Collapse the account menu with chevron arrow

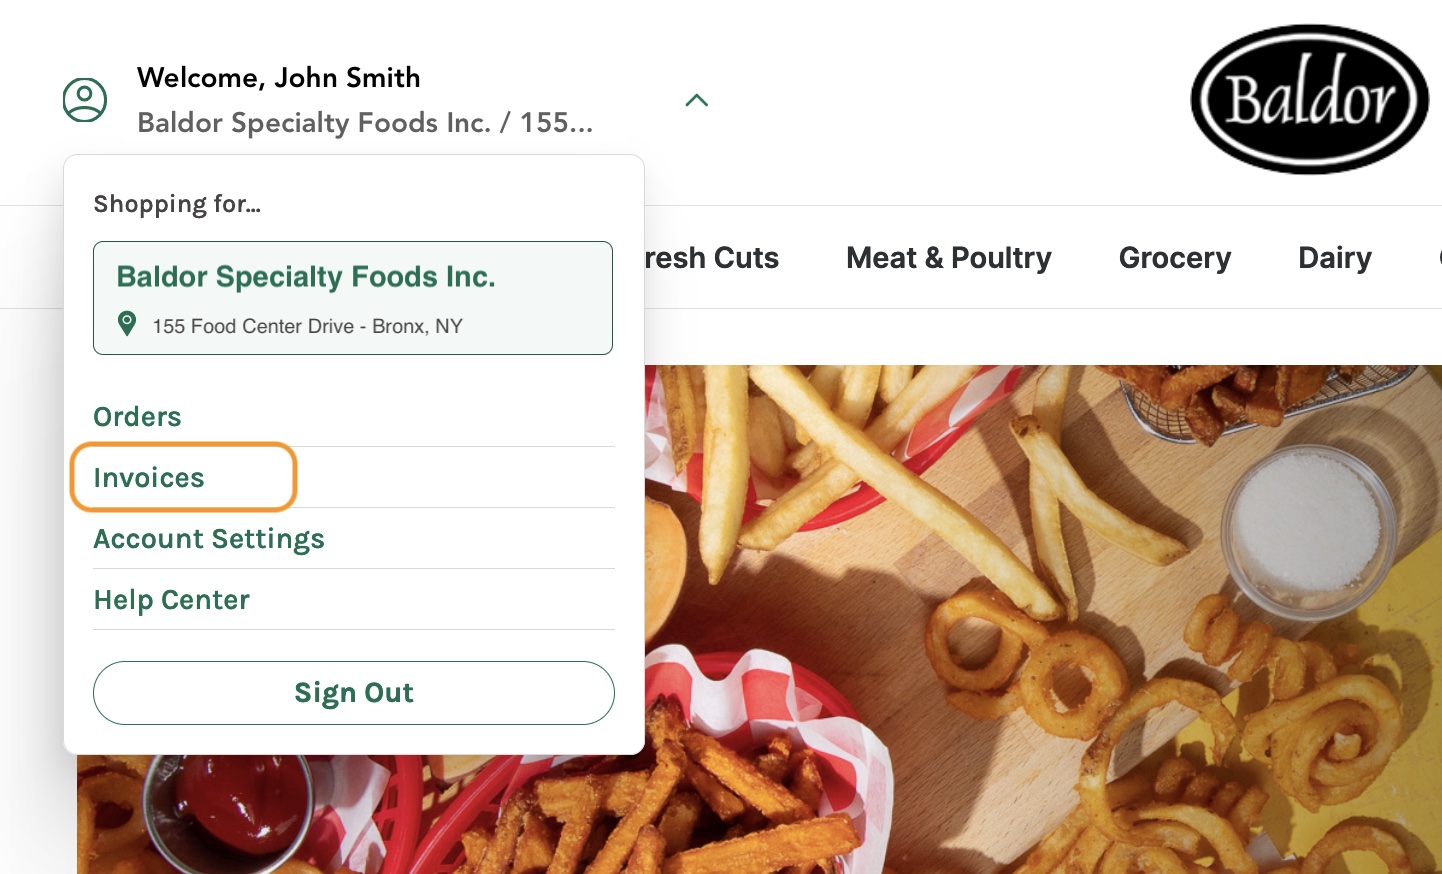coord(697,100)
